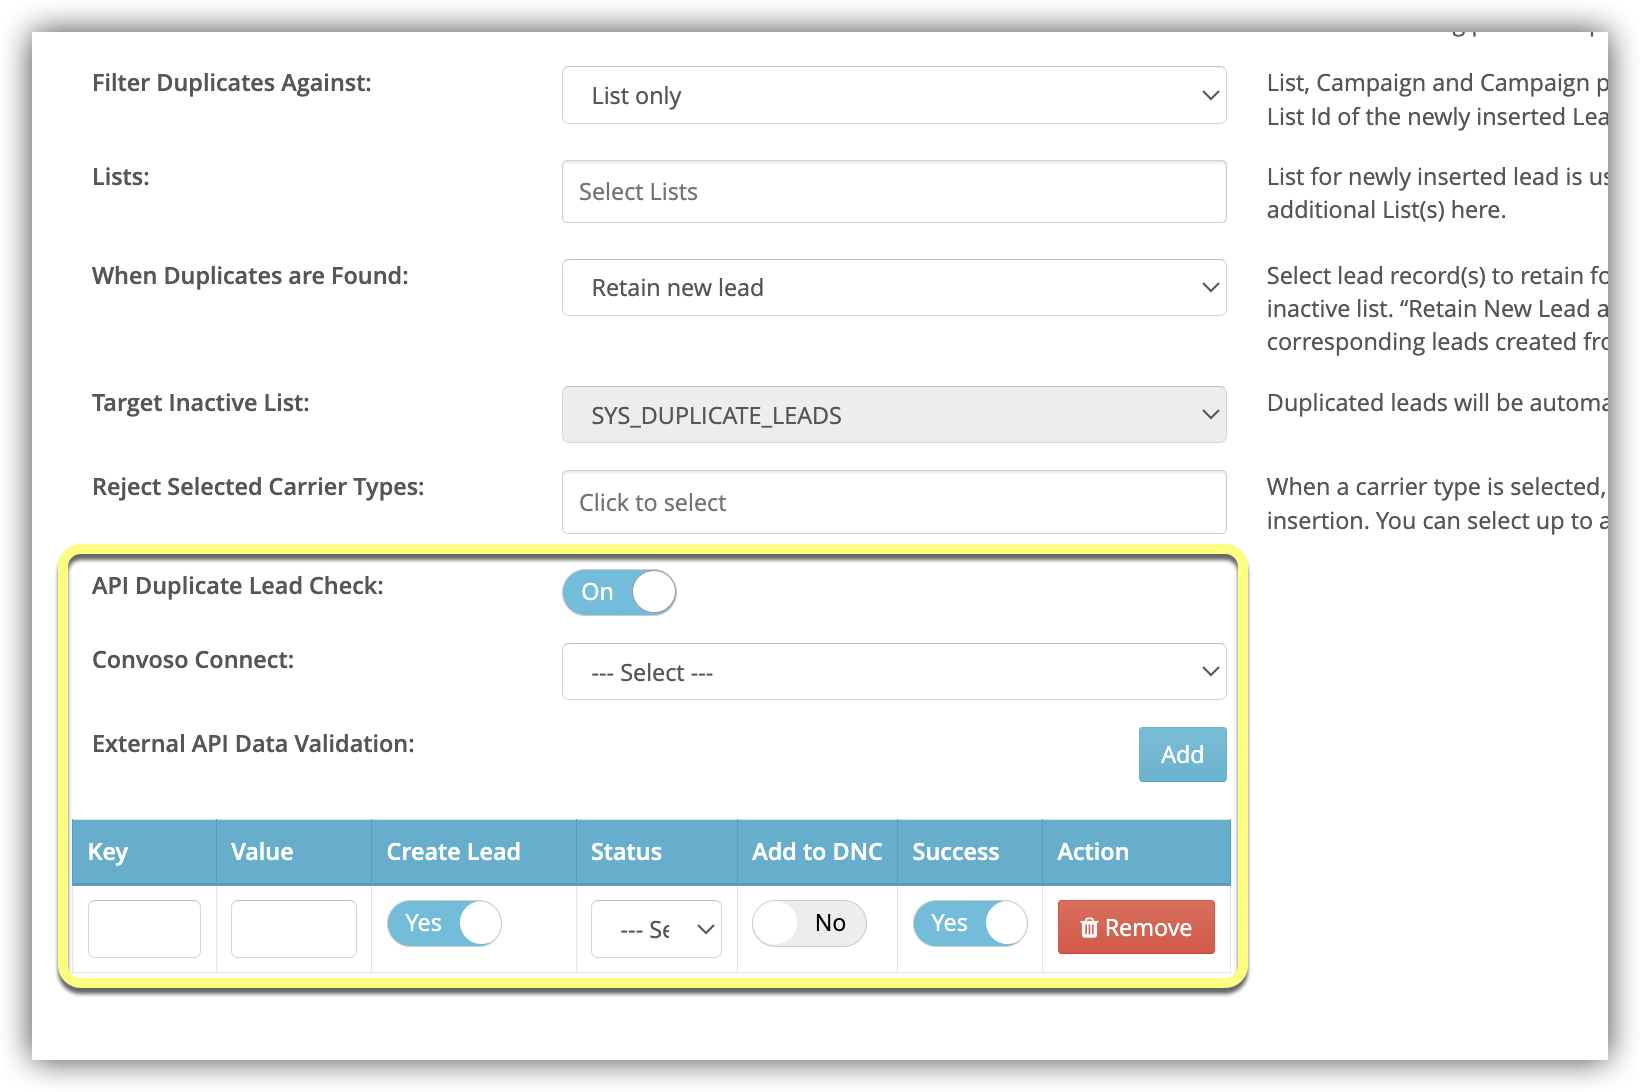Viewport: 1640px width, 1092px height.
Task: Click the chevron arrow on SYS_DUPLICATE_LEADS dropdown
Action: [x=1210, y=415]
